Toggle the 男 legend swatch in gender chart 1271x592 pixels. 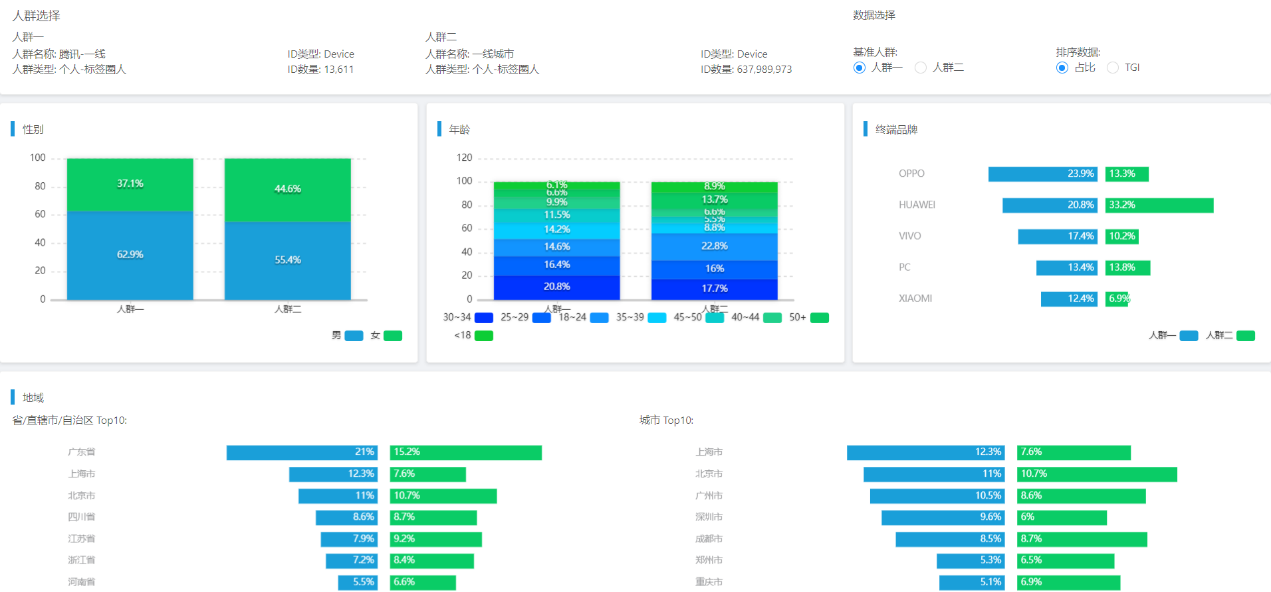point(354,336)
